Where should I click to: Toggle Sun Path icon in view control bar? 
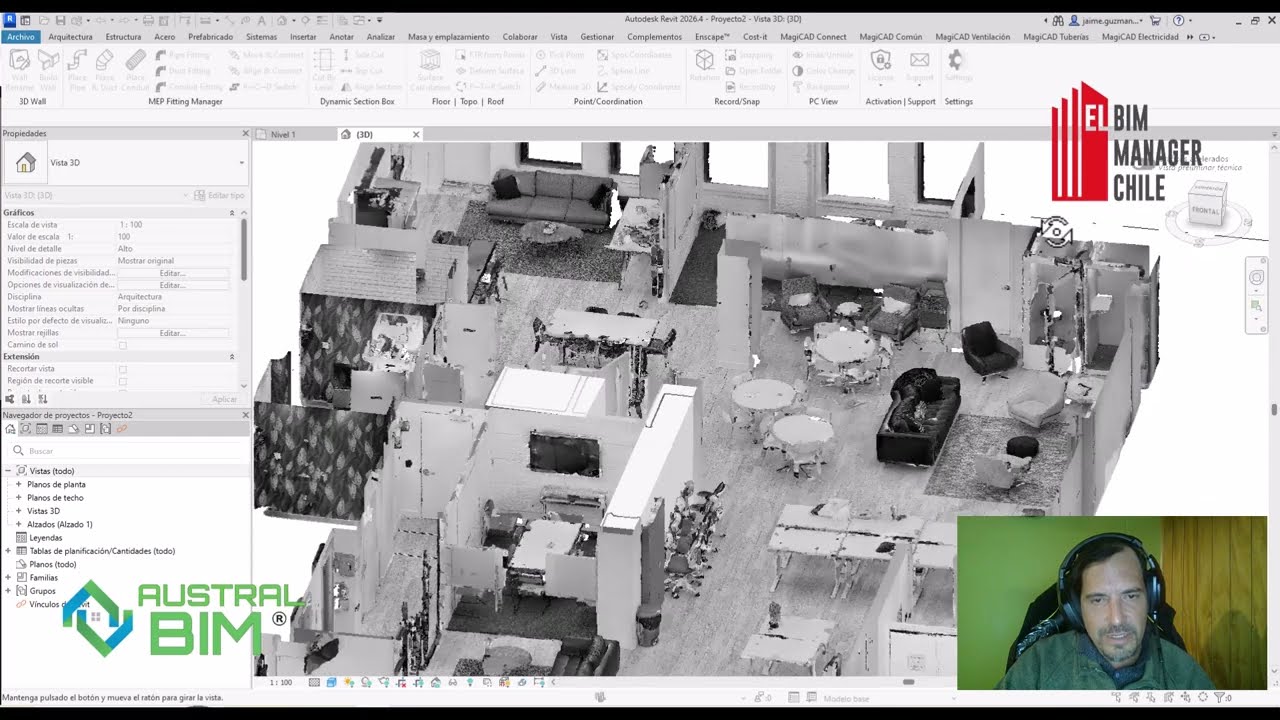(x=349, y=682)
